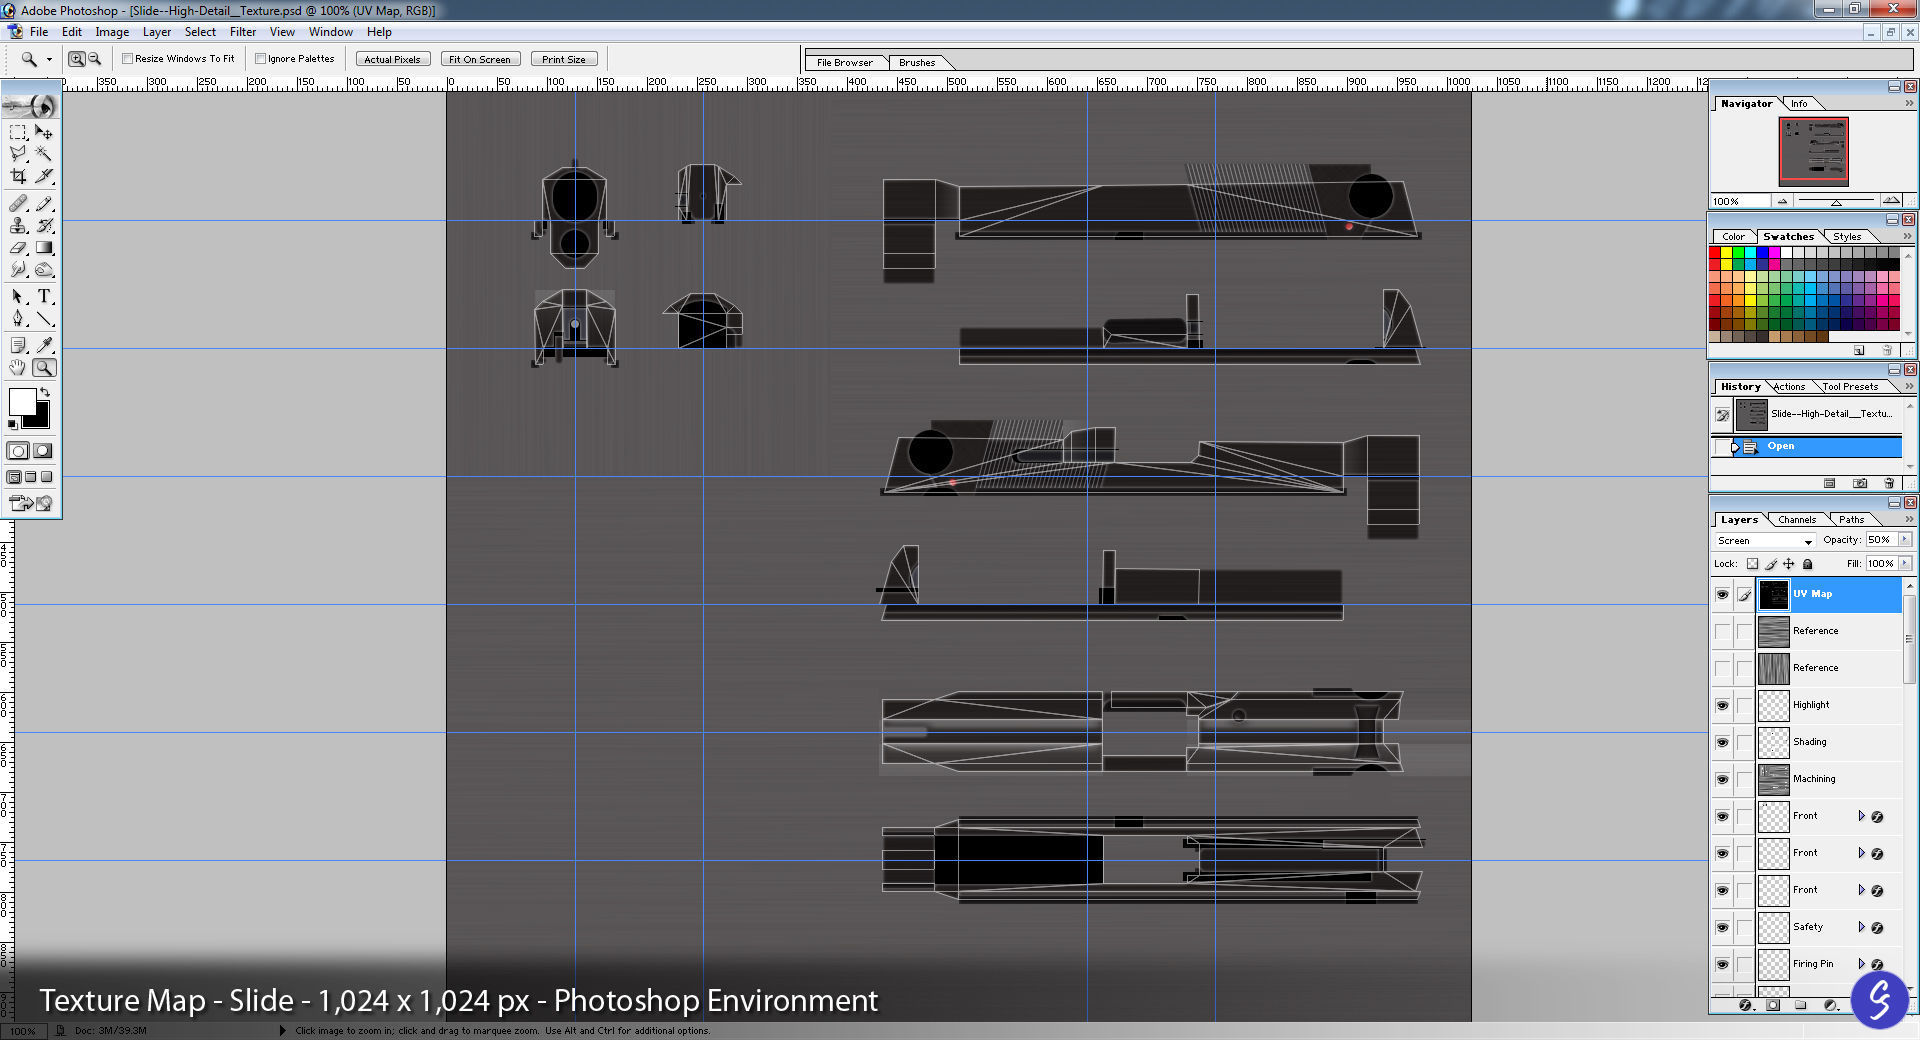This screenshot has height=1040, width=1920.
Task: Select the Hand tool
Action: pyautogui.click(x=18, y=368)
